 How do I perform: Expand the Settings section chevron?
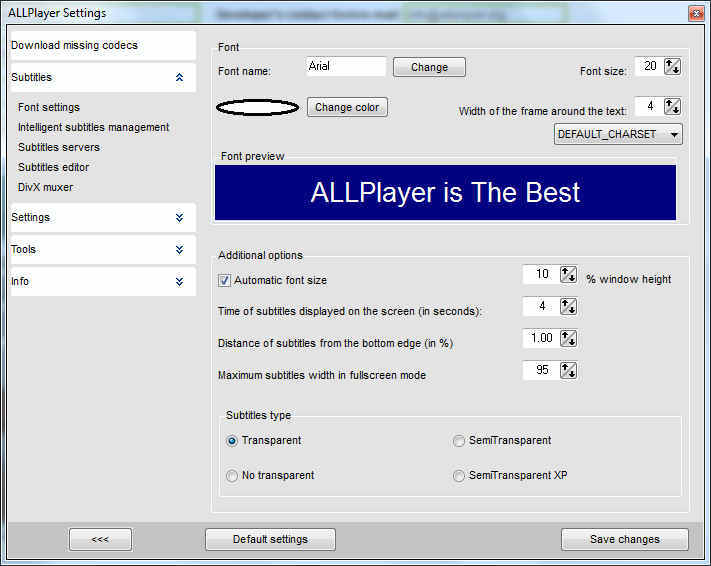[x=180, y=218]
